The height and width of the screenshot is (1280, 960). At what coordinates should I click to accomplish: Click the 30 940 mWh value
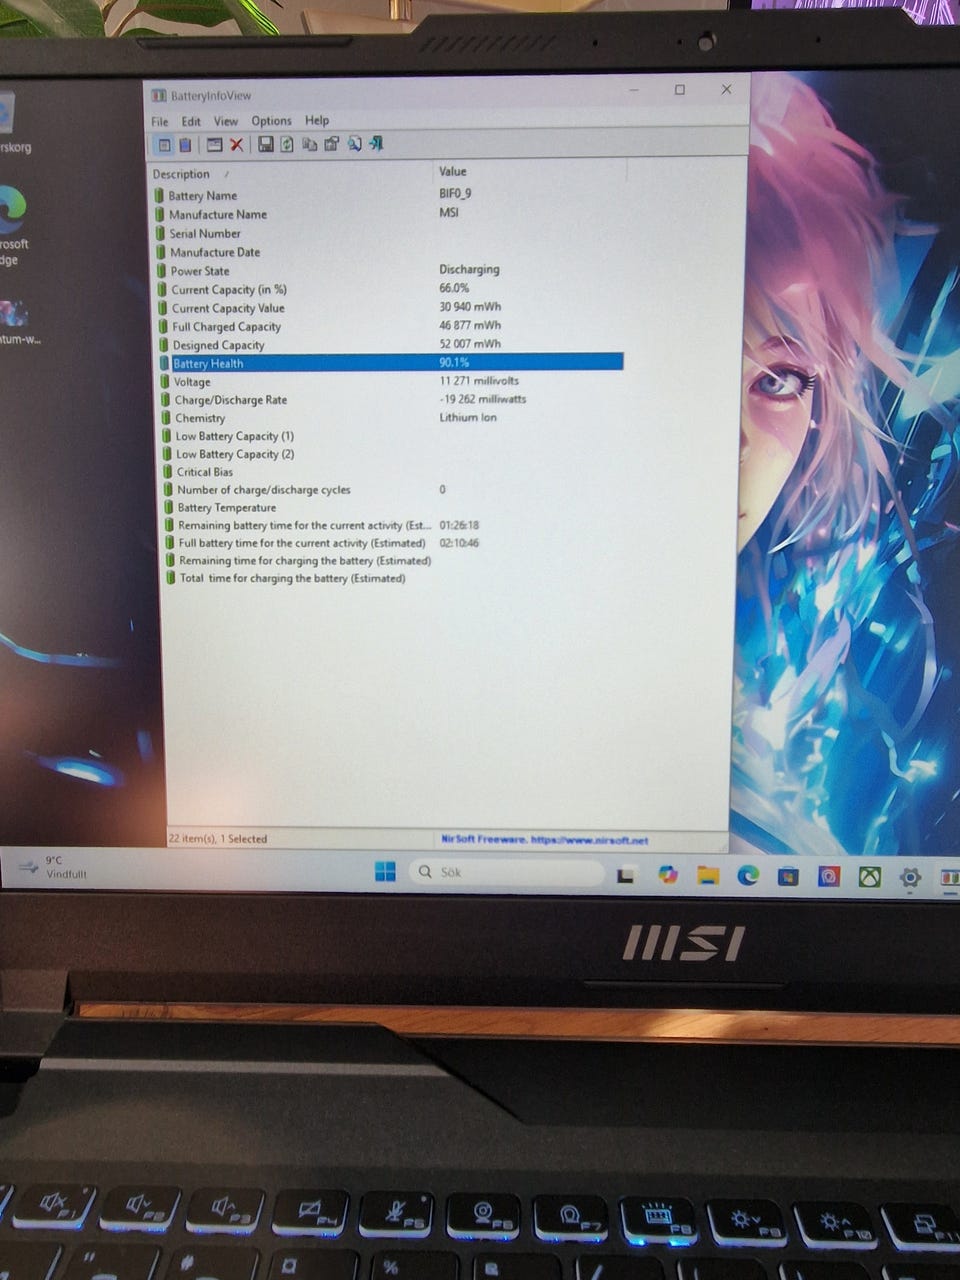470,307
